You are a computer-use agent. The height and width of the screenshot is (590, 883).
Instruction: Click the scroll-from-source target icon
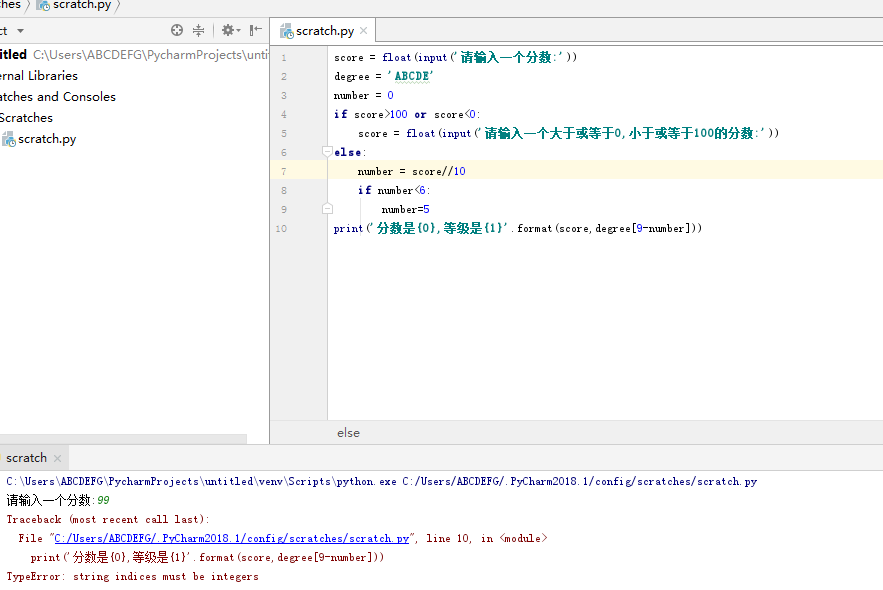(177, 30)
